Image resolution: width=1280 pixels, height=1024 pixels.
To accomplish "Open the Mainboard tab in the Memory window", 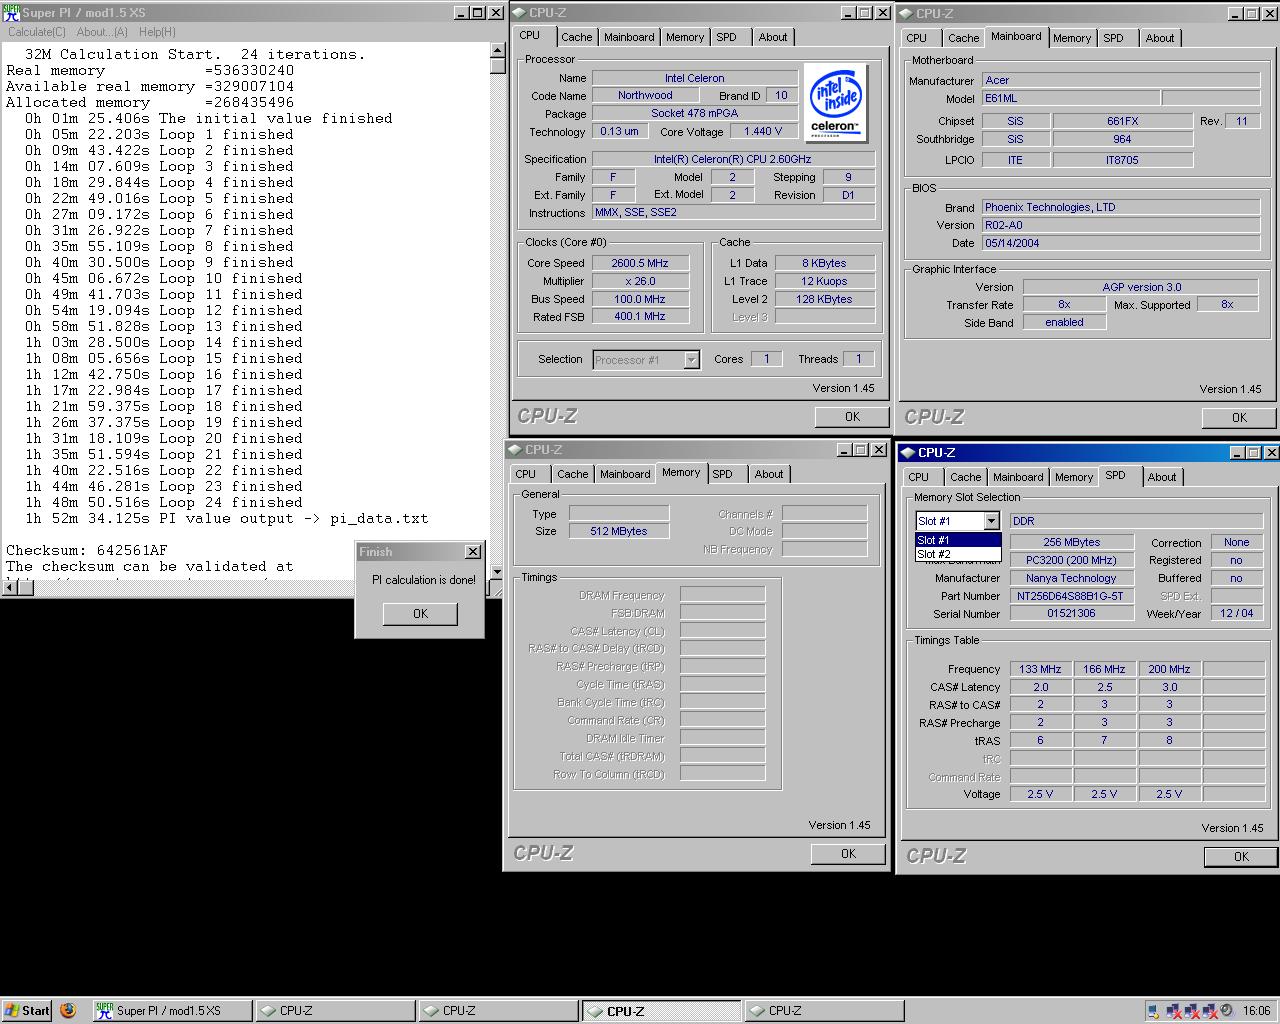I will point(625,474).
